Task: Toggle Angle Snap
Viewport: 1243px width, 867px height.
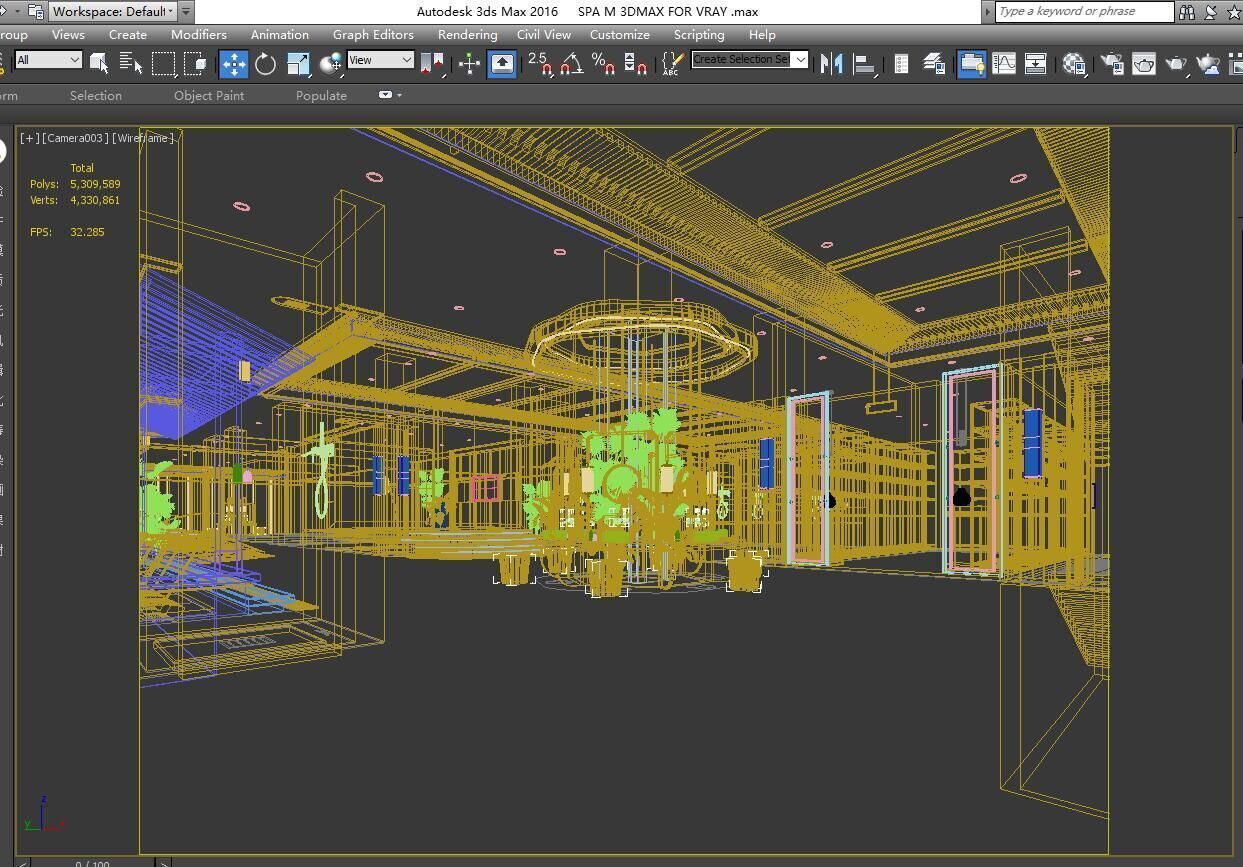Action: point(572,63)
